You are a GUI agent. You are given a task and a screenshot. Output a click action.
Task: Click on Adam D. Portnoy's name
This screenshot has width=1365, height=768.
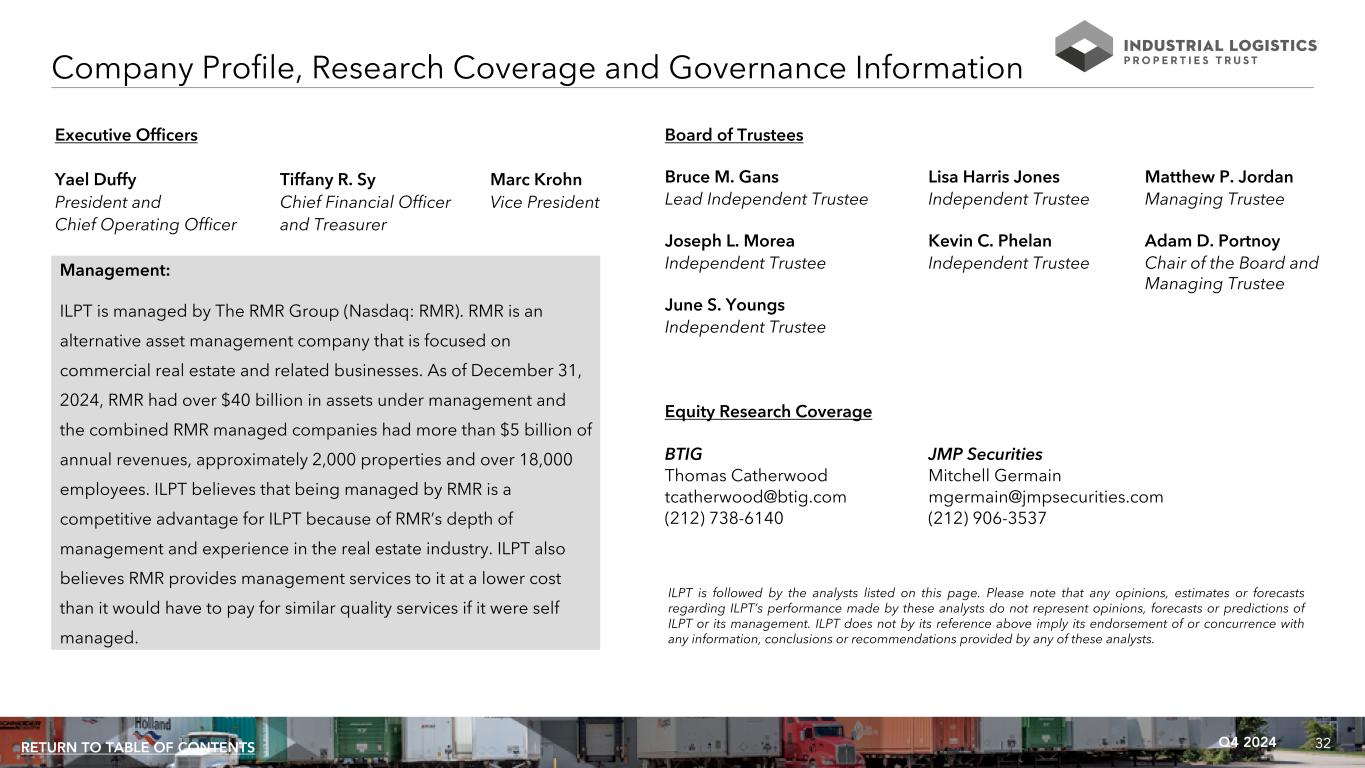click(x=1211, y=241)
